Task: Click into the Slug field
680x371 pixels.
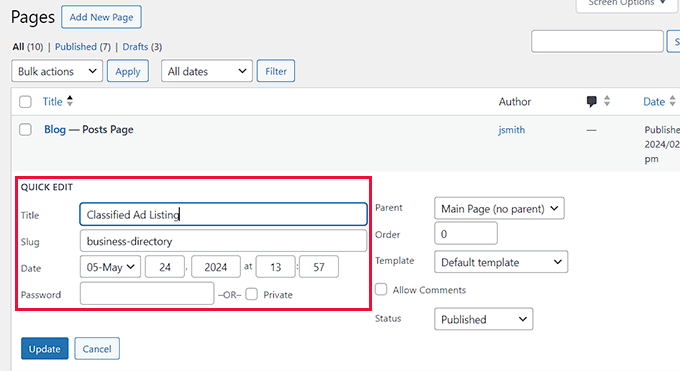Action: (223, 241)
